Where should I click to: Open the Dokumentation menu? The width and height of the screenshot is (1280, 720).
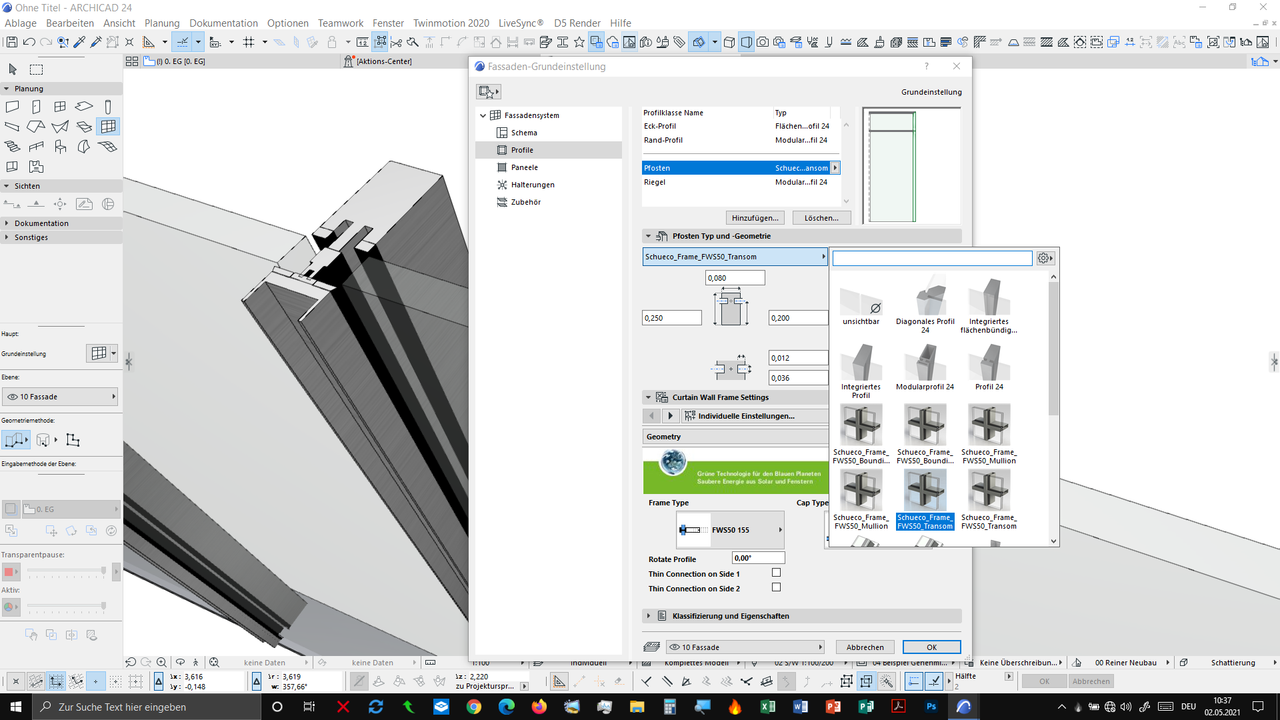pos(223,23)
